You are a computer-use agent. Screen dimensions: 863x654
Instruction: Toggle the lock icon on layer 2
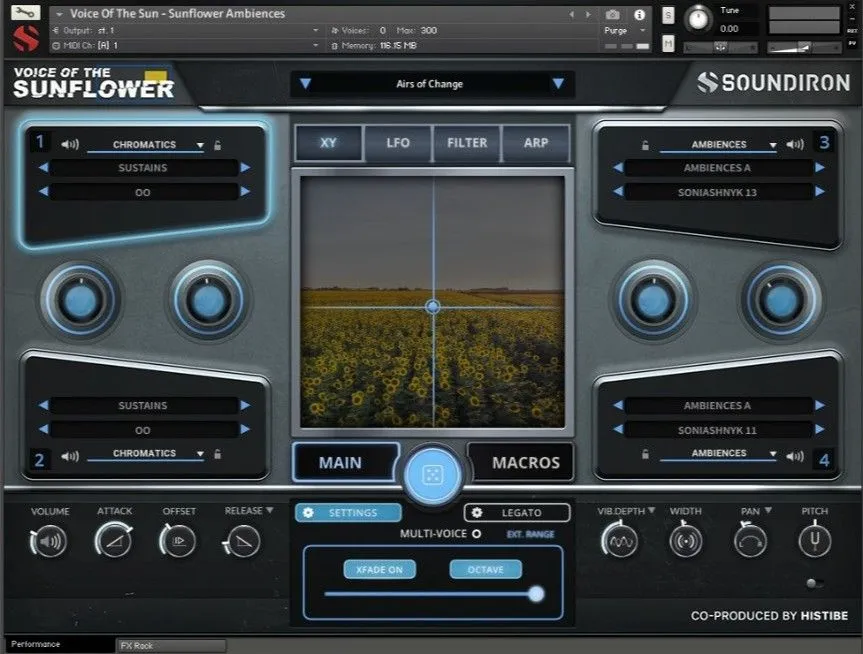pyautogui.click(x=217, y=454)
